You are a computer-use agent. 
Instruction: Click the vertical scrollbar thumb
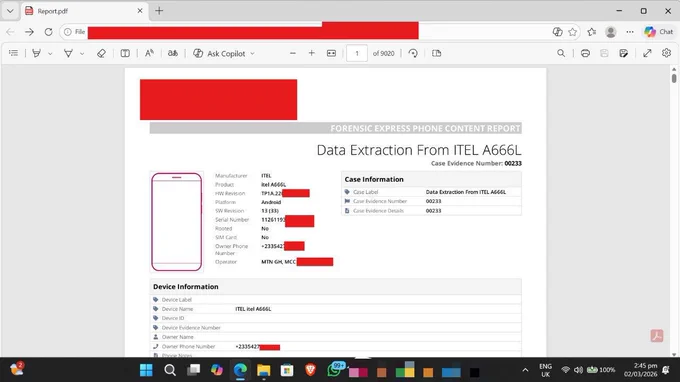point(673,78)
